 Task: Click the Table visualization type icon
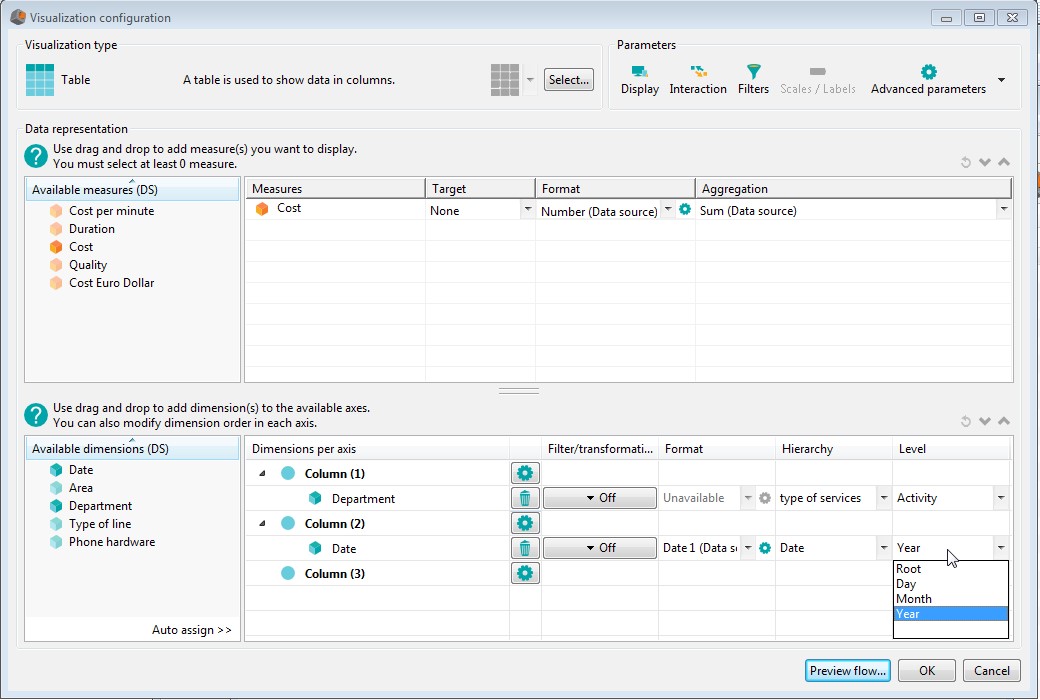tap(40, 80)
